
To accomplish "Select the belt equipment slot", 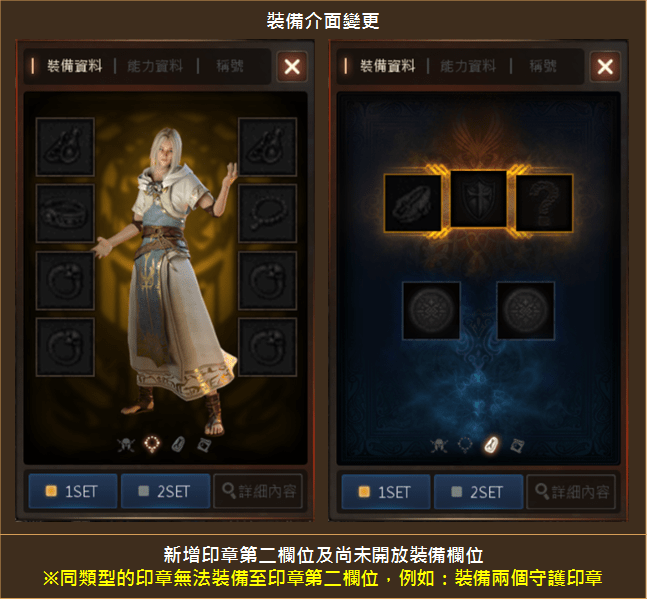I will pyautogui.click(x=65, y=213).
